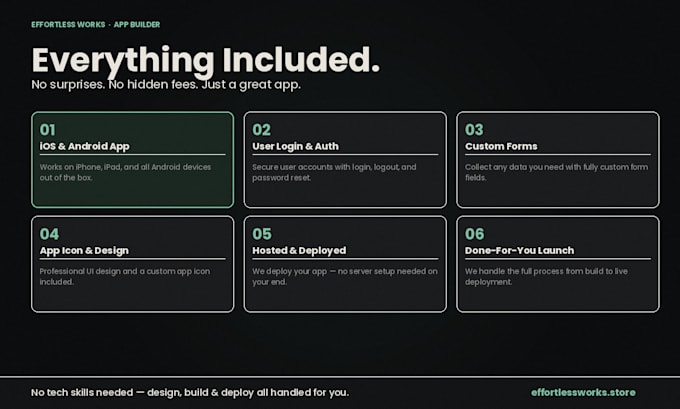Click the 'No surprises. No hidden fees' subtitle
Viewport: 680px width, 409px height.
click(166, 84)
